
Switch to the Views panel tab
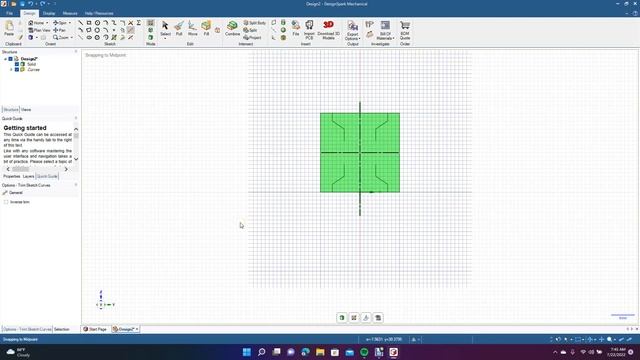coord(26,109)
